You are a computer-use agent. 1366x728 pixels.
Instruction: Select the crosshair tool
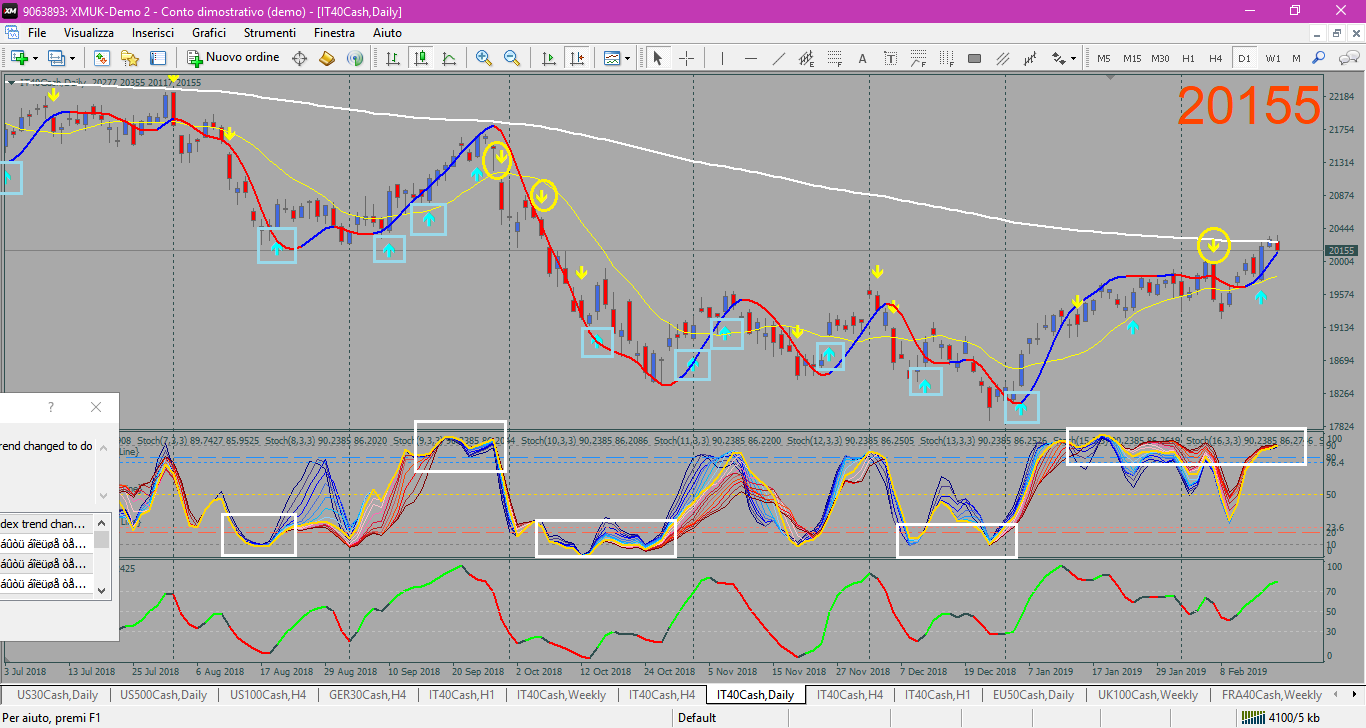[x=686, y=58]
